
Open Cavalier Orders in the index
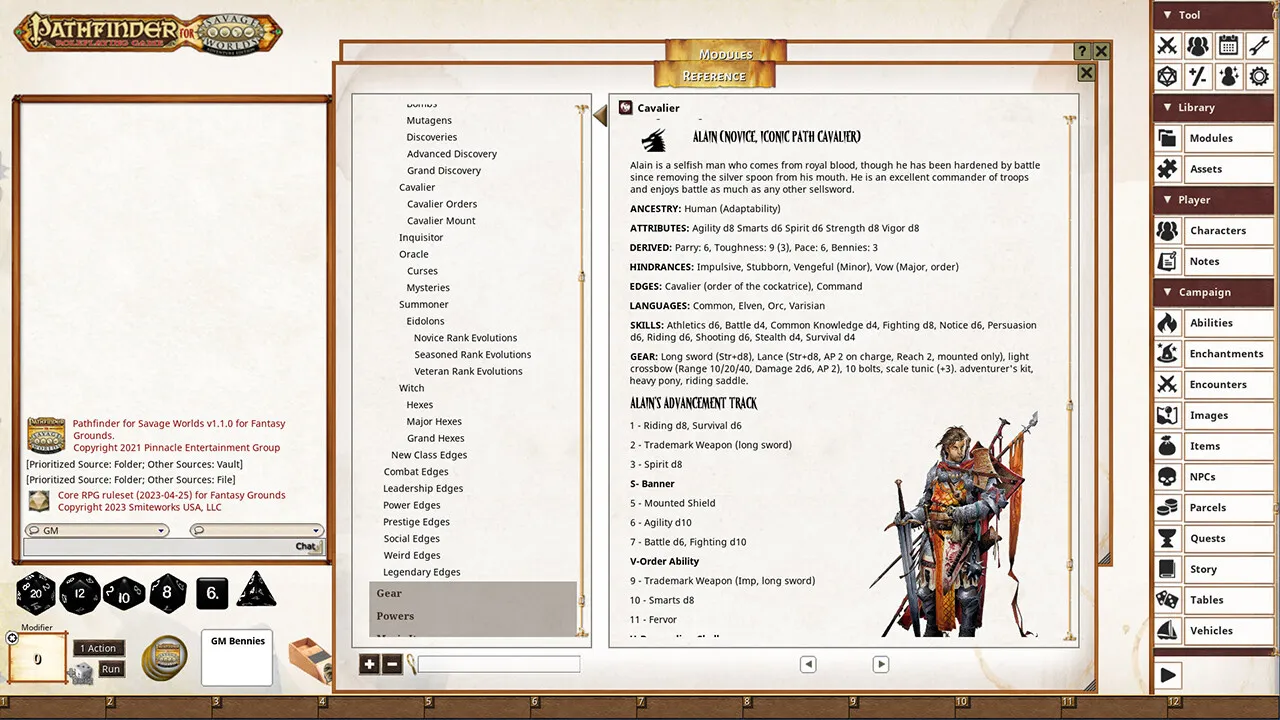pos(442,204)
